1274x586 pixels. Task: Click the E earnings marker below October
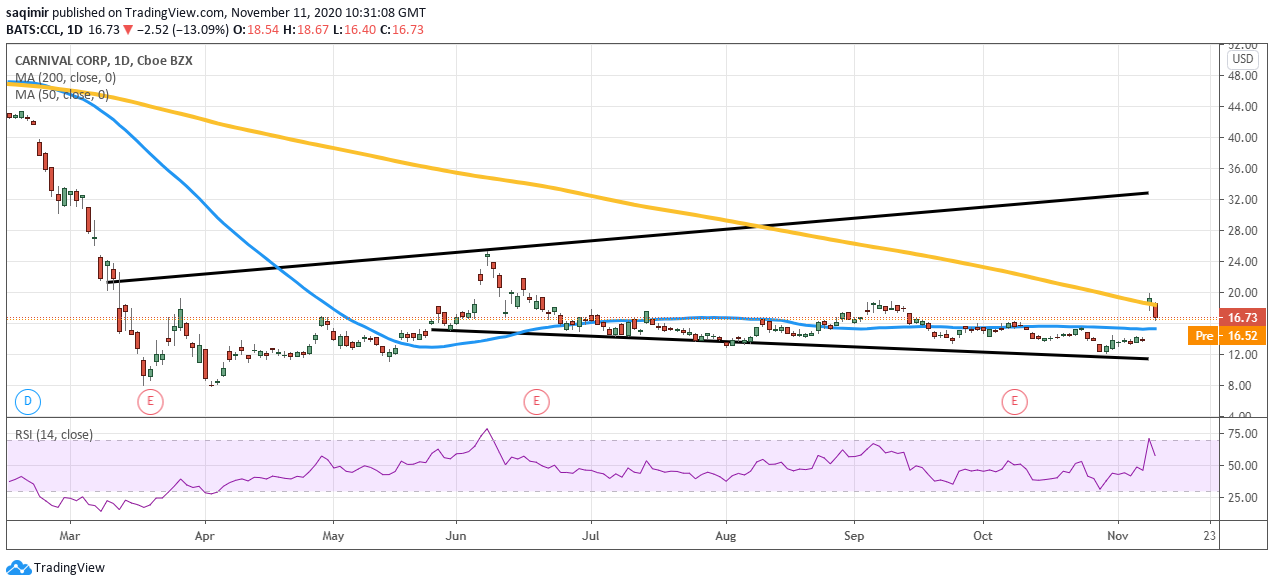click(x=1013, y=399)
